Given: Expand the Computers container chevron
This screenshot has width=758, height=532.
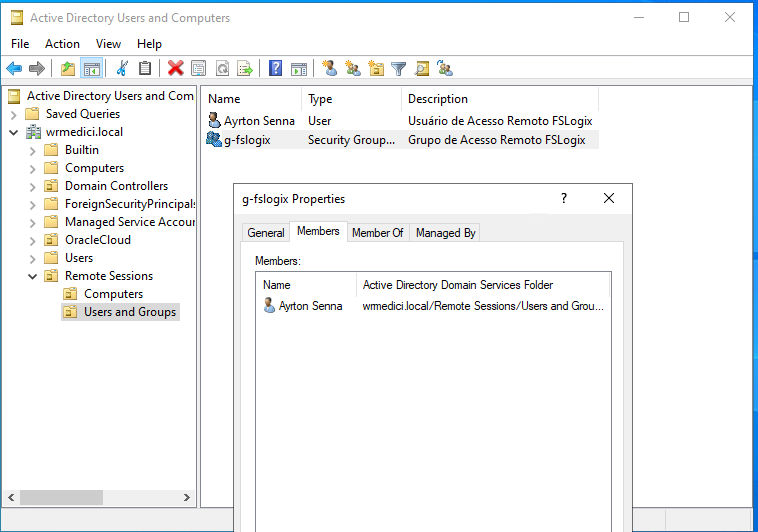Looking at the screenshot, I should [x=32, y=169].
